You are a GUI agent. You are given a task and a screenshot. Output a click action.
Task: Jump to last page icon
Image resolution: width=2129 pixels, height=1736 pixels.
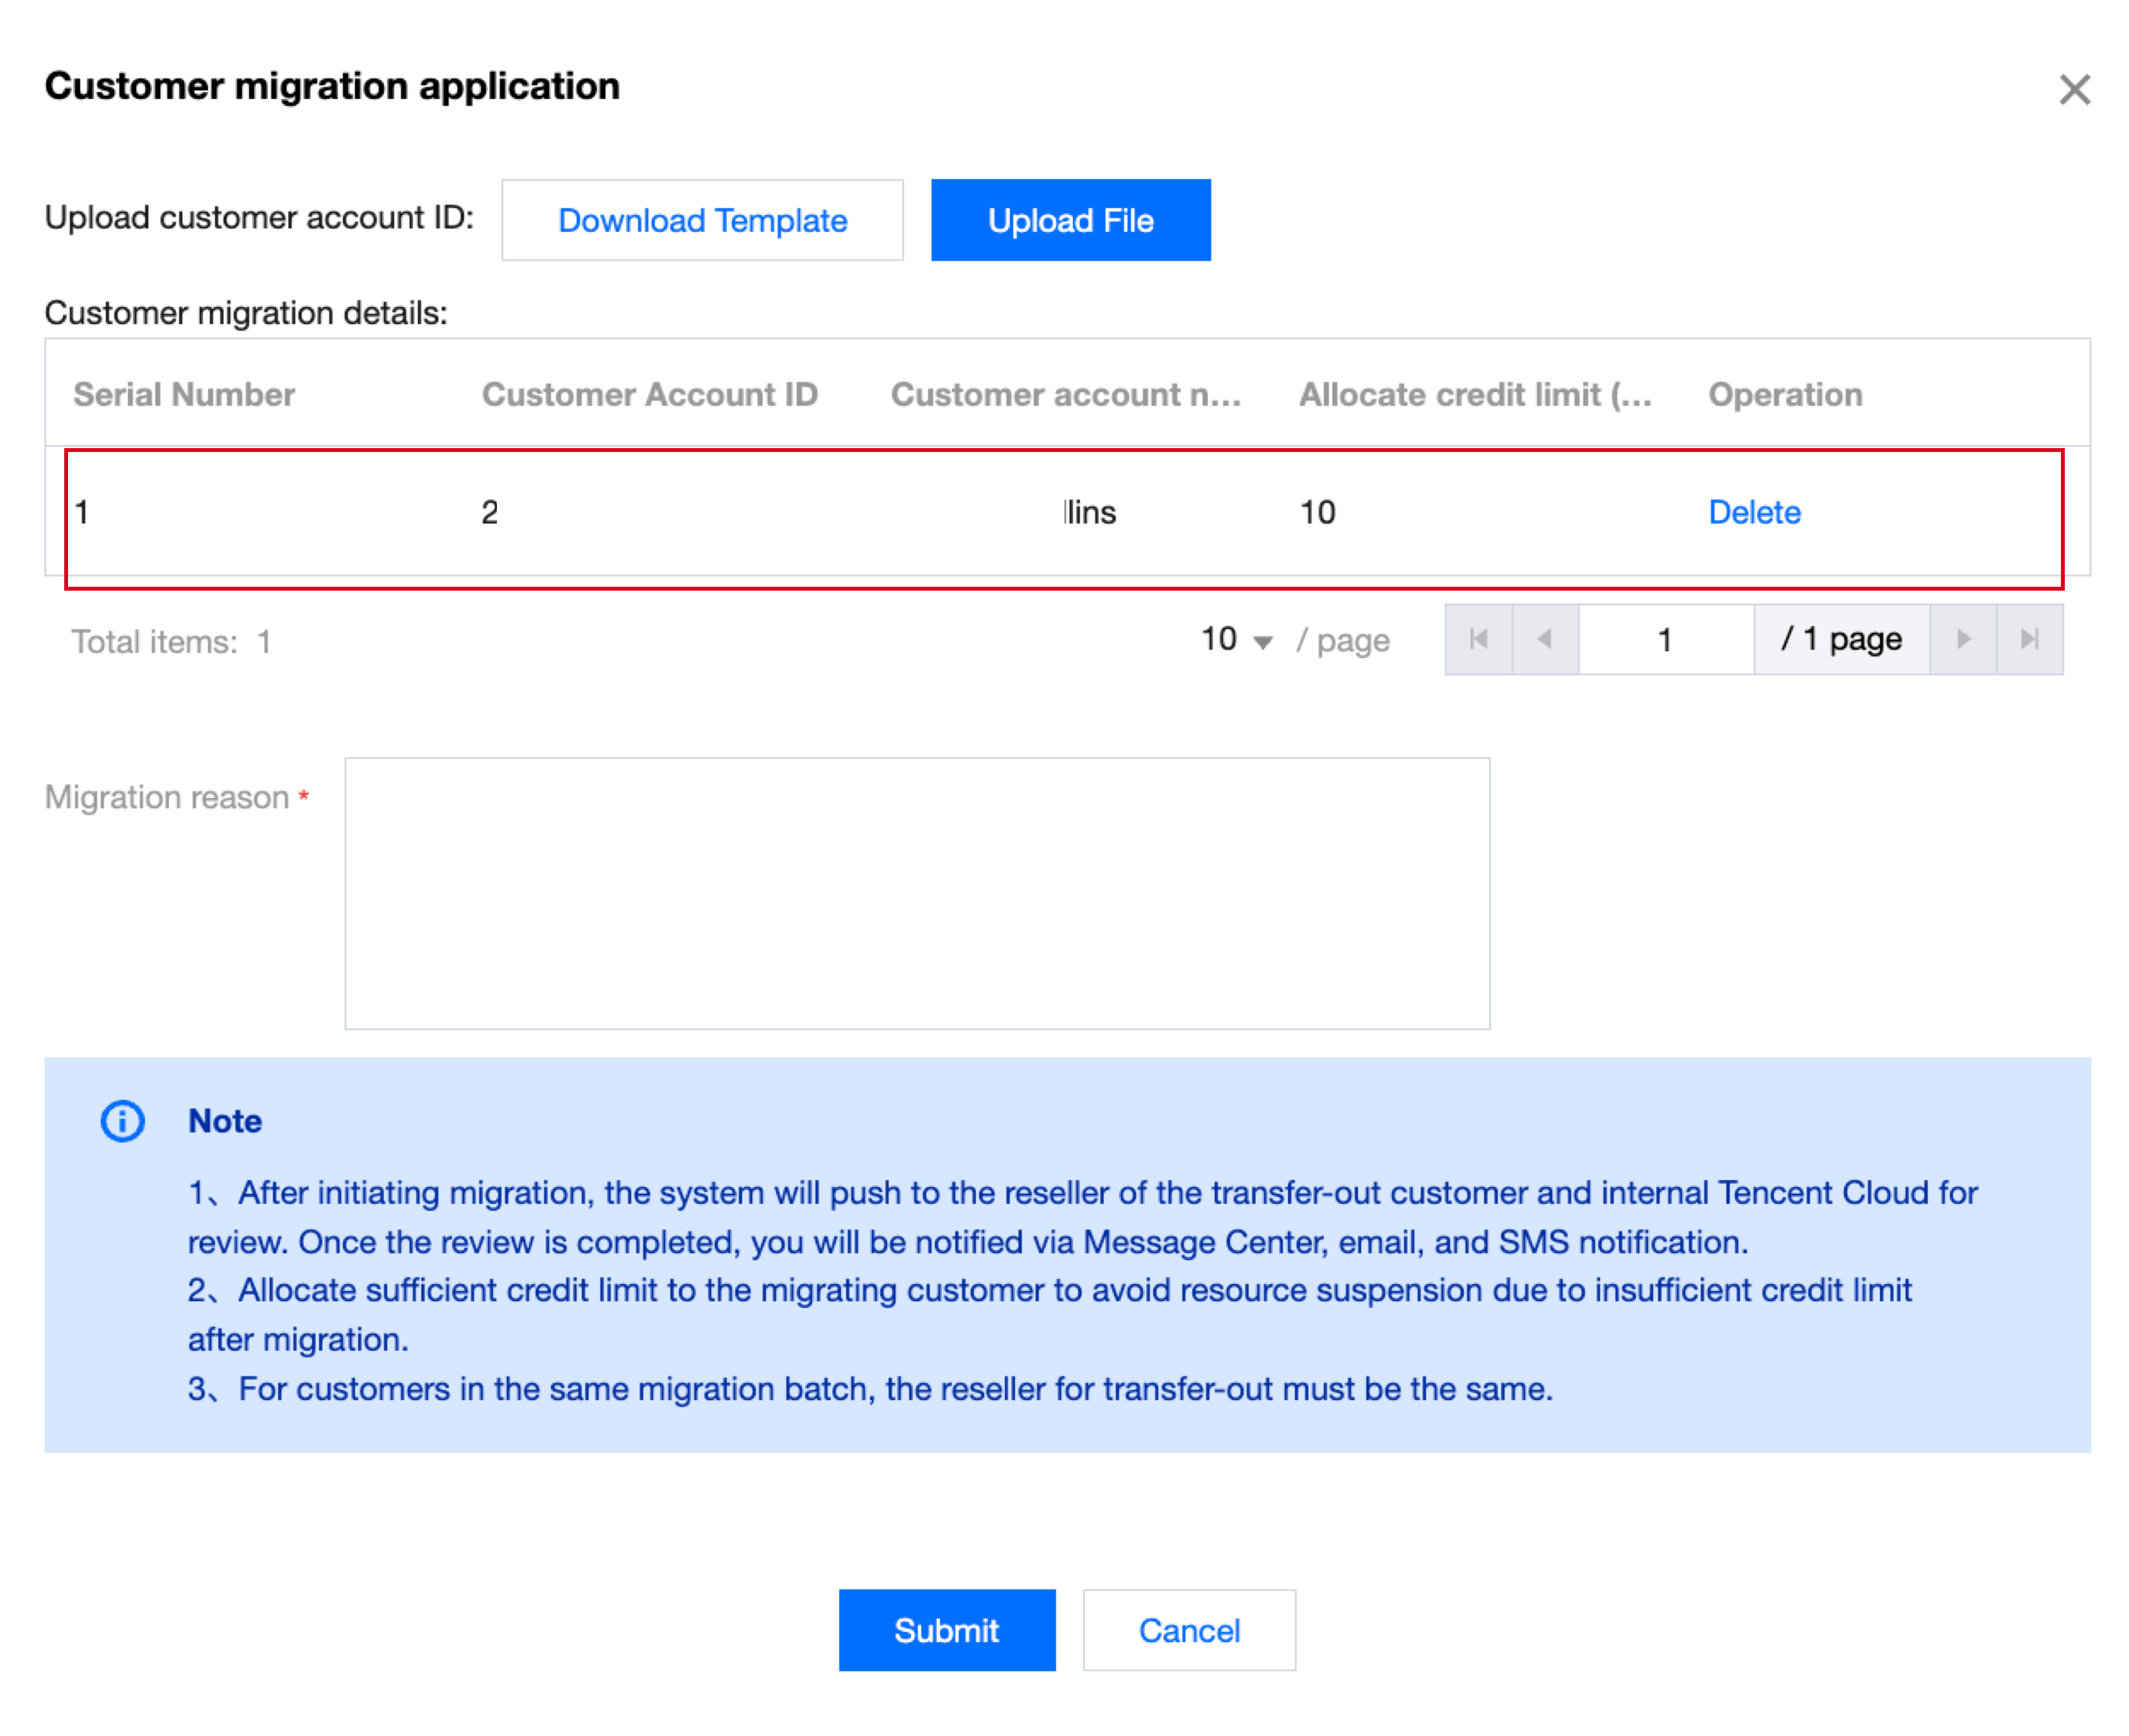(x=2029, y=639)
